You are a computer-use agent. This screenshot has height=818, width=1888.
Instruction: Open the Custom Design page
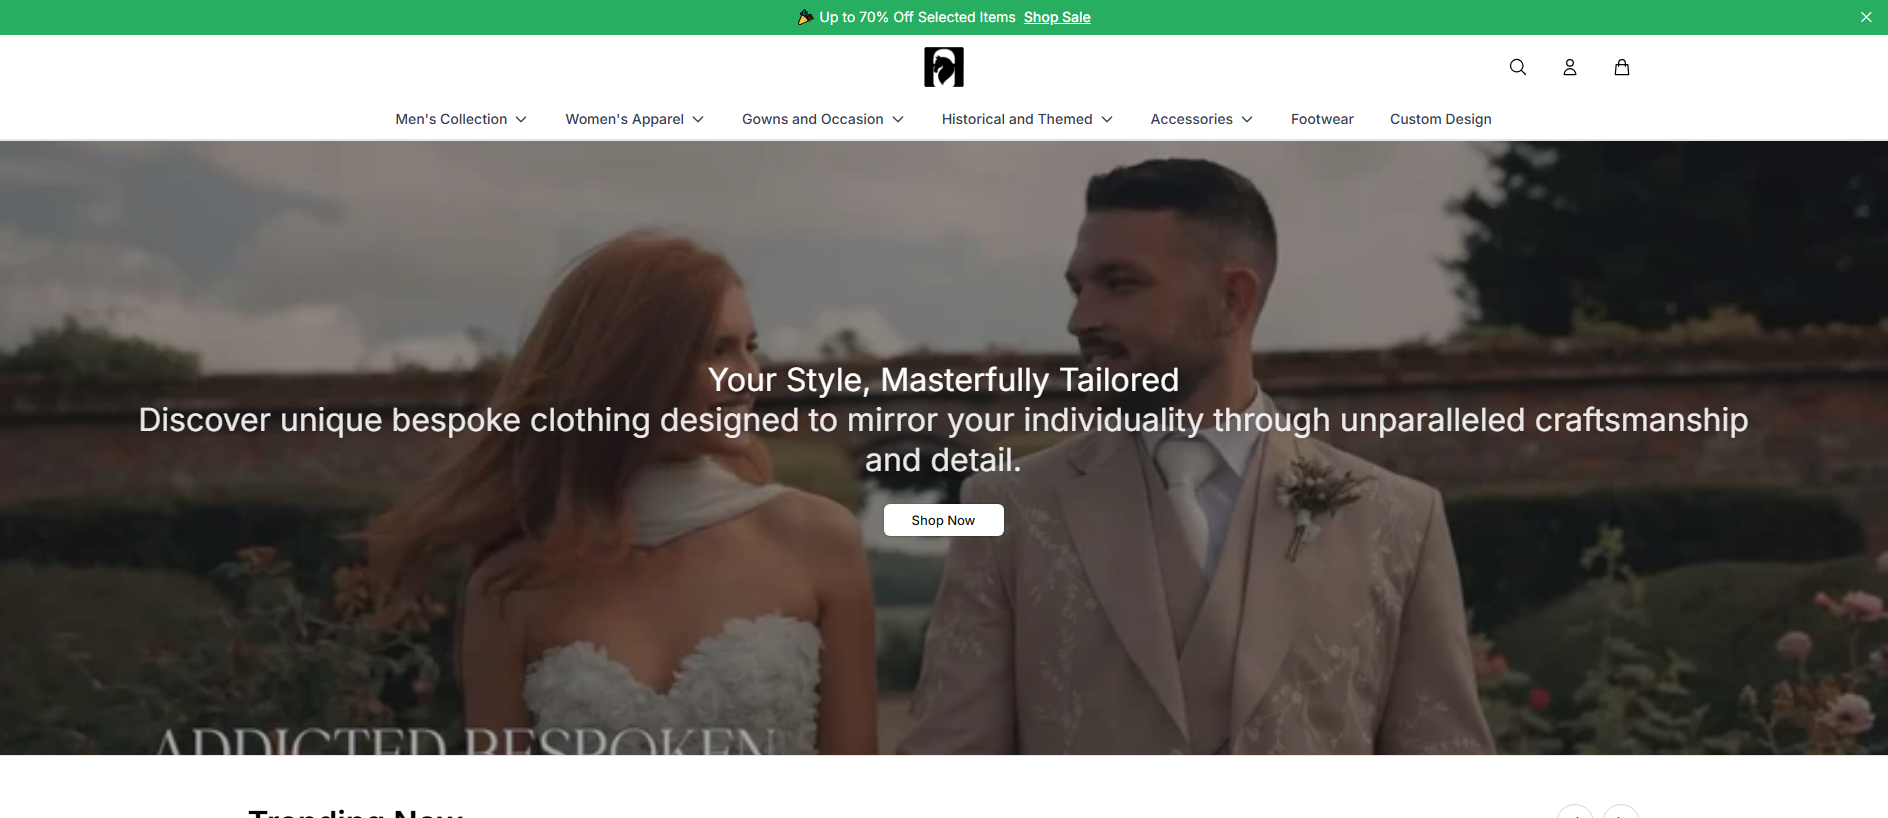click(1441, 119)
